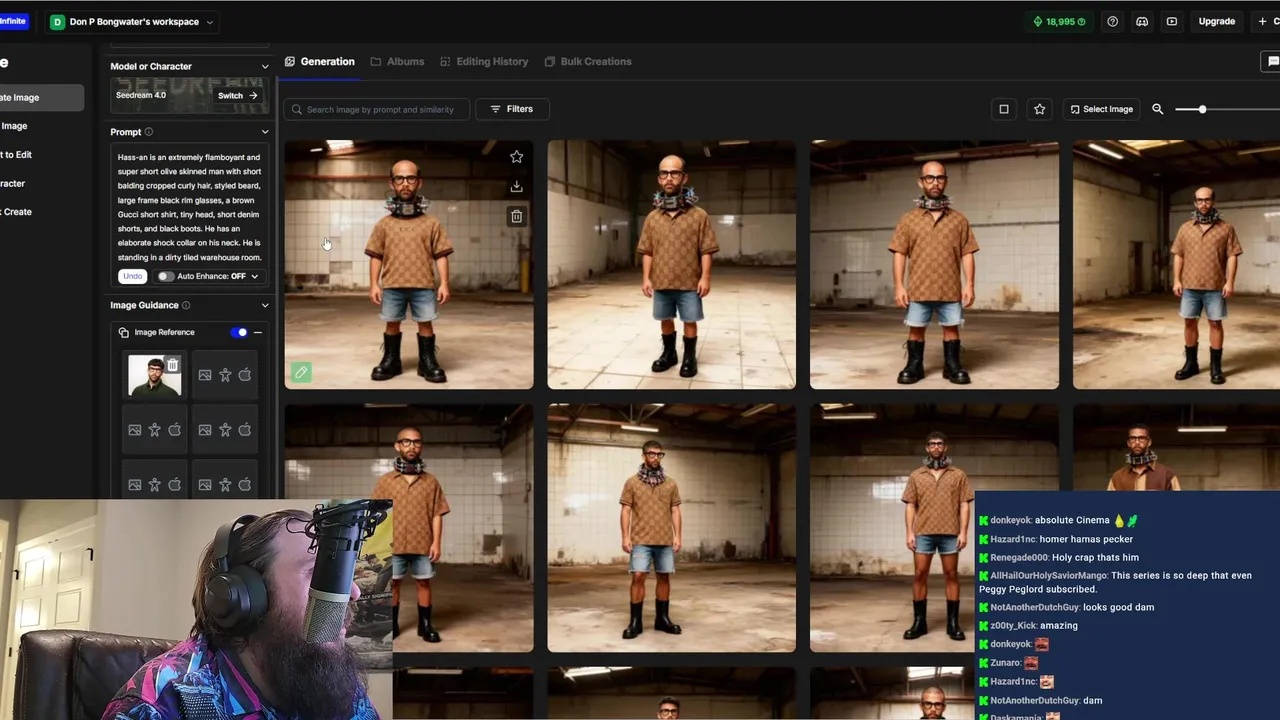This screenshot has height=720, width=1280.
Task: Open the Don P Bongwater's workspace dropdown
Action: pyautogui.click(x=133, y=22)
